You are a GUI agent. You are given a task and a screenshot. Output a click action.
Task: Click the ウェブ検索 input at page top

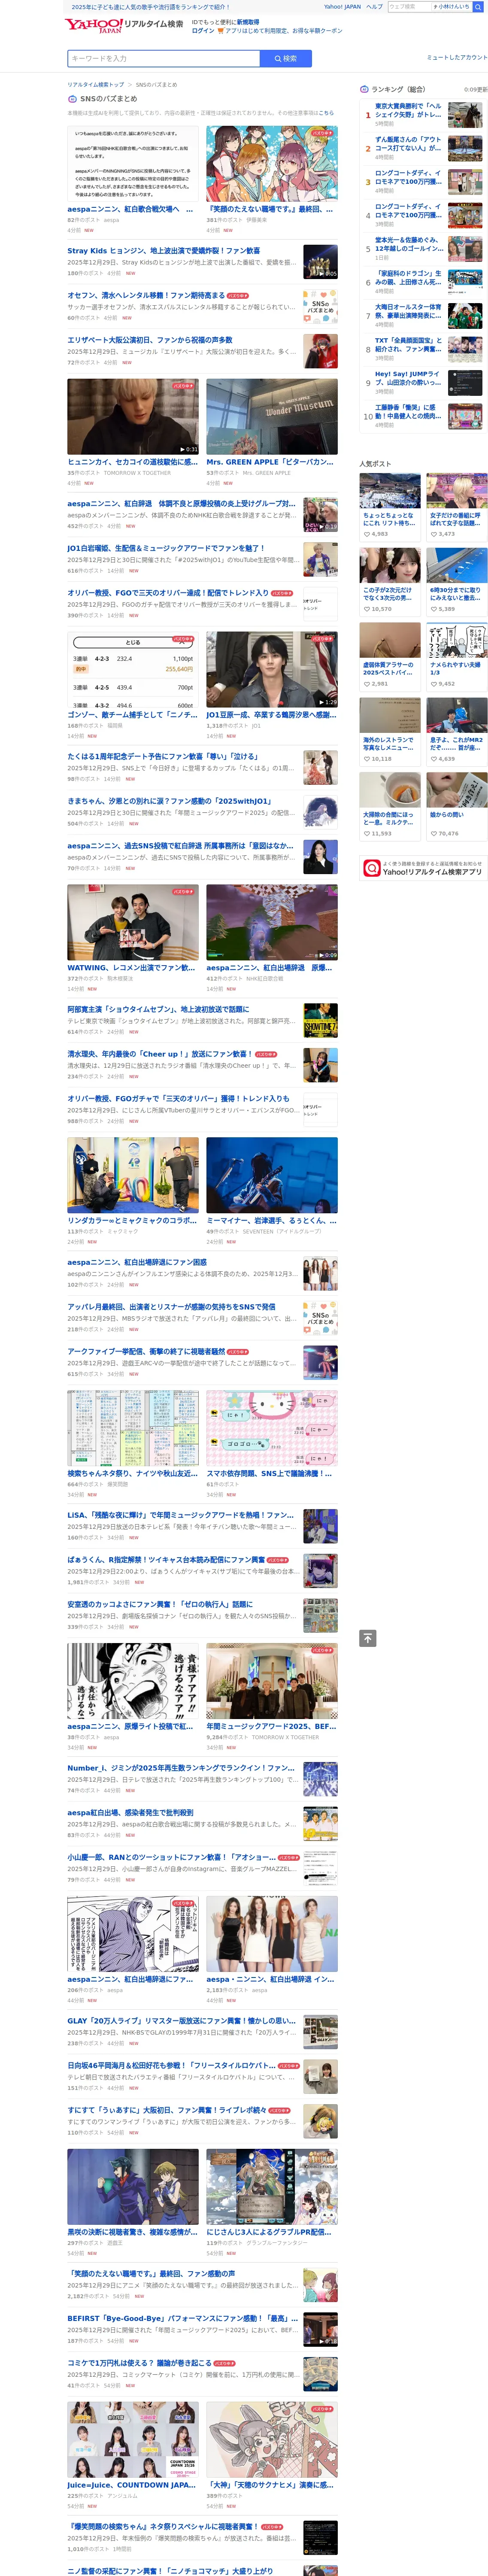[x=409, y=7]
